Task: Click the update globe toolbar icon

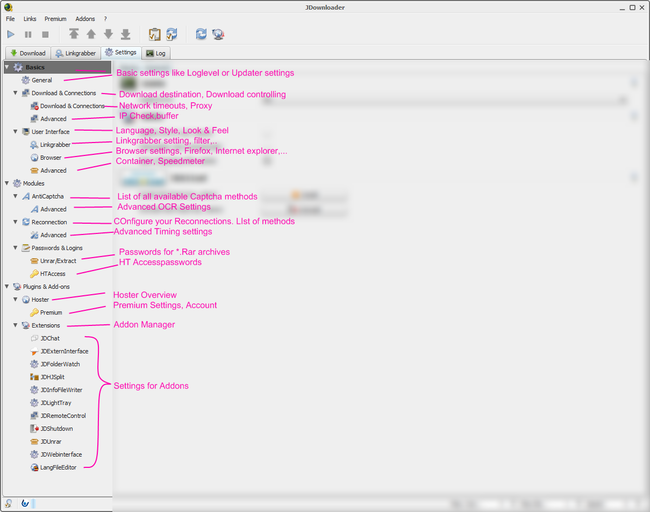Action: click(x=218, y=34)
